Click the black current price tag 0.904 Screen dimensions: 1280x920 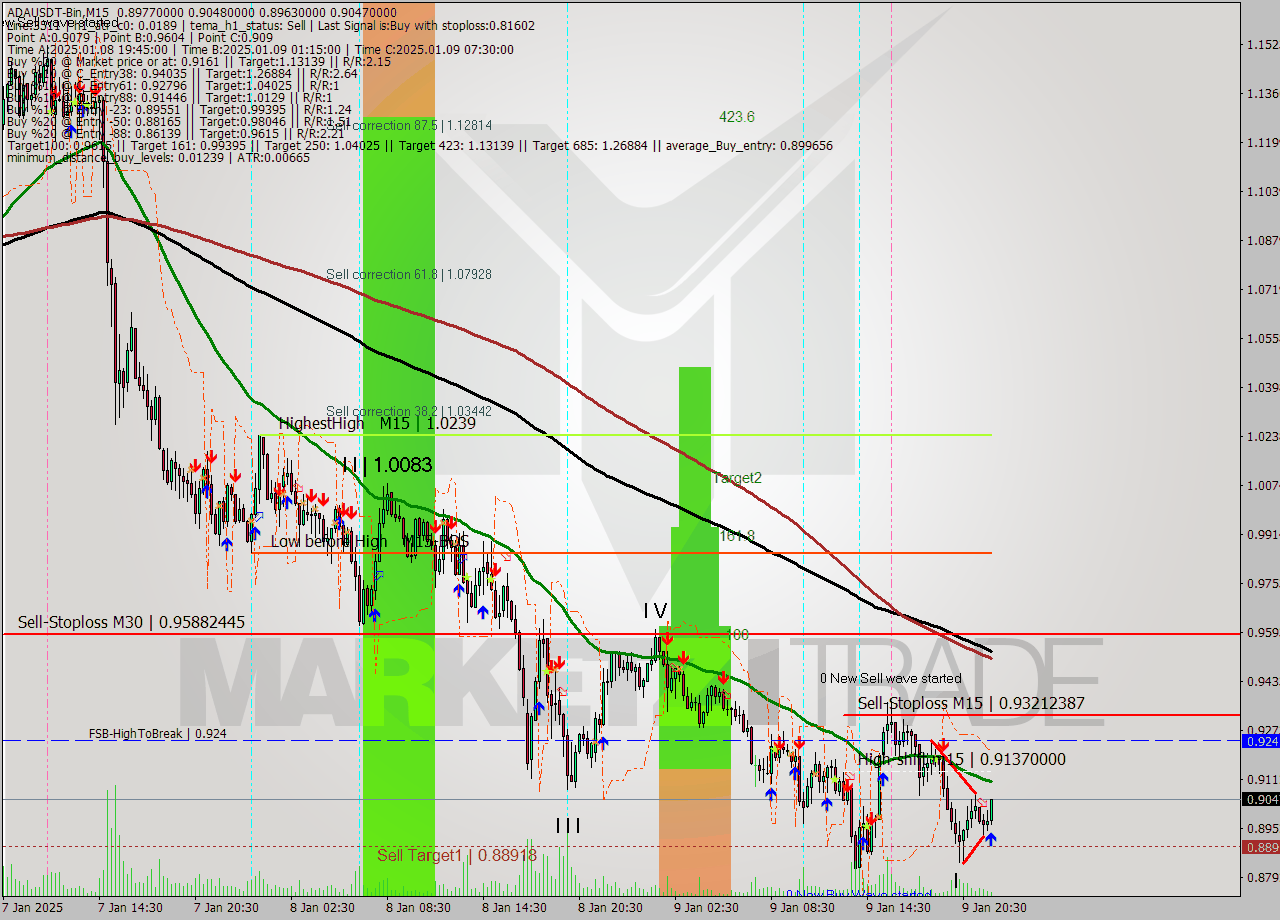1260,799
